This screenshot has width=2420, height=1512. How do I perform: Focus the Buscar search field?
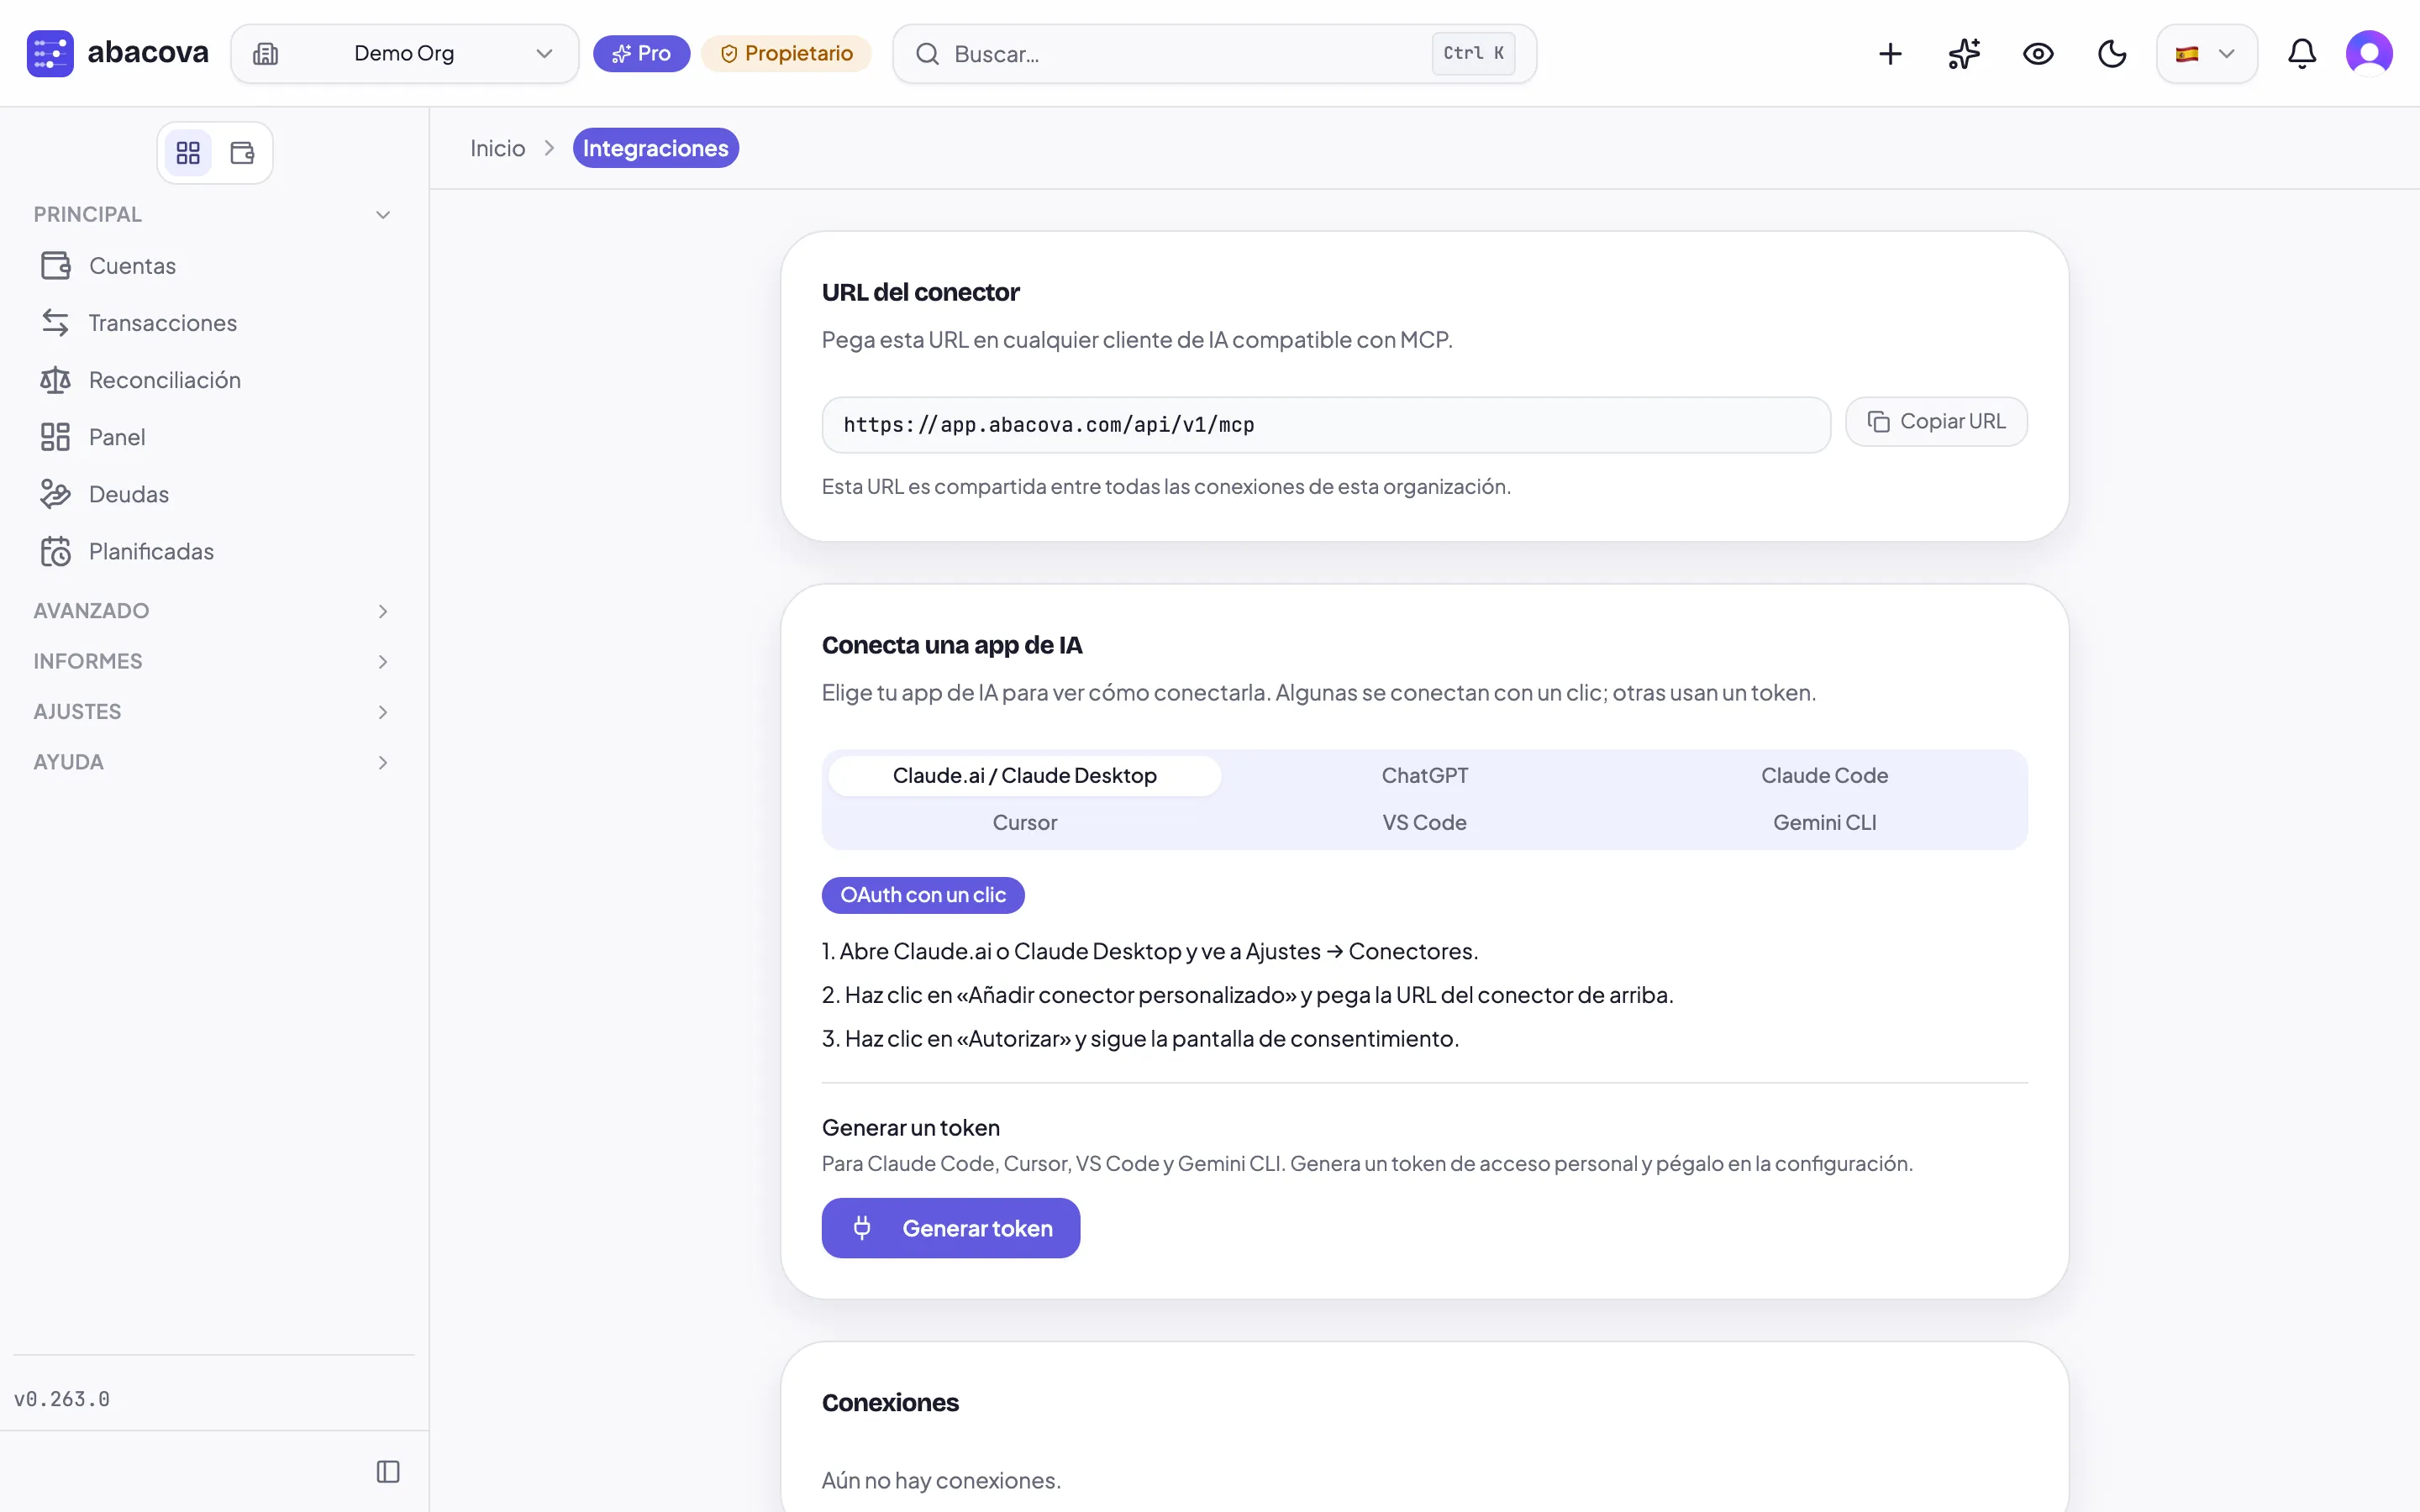click(x=1214, y=54)
